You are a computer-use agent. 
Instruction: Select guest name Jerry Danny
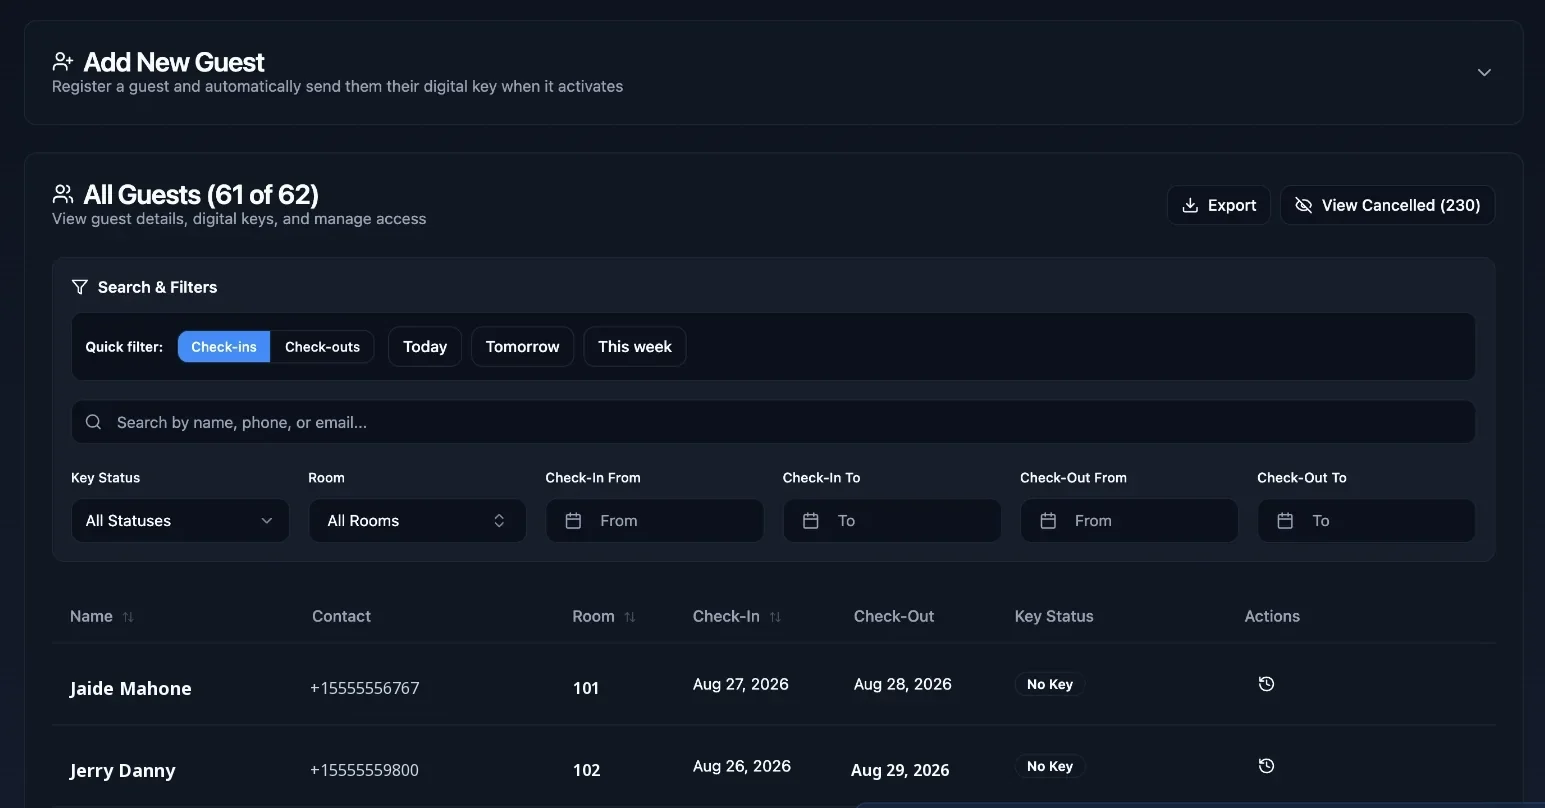pos(123,770)
